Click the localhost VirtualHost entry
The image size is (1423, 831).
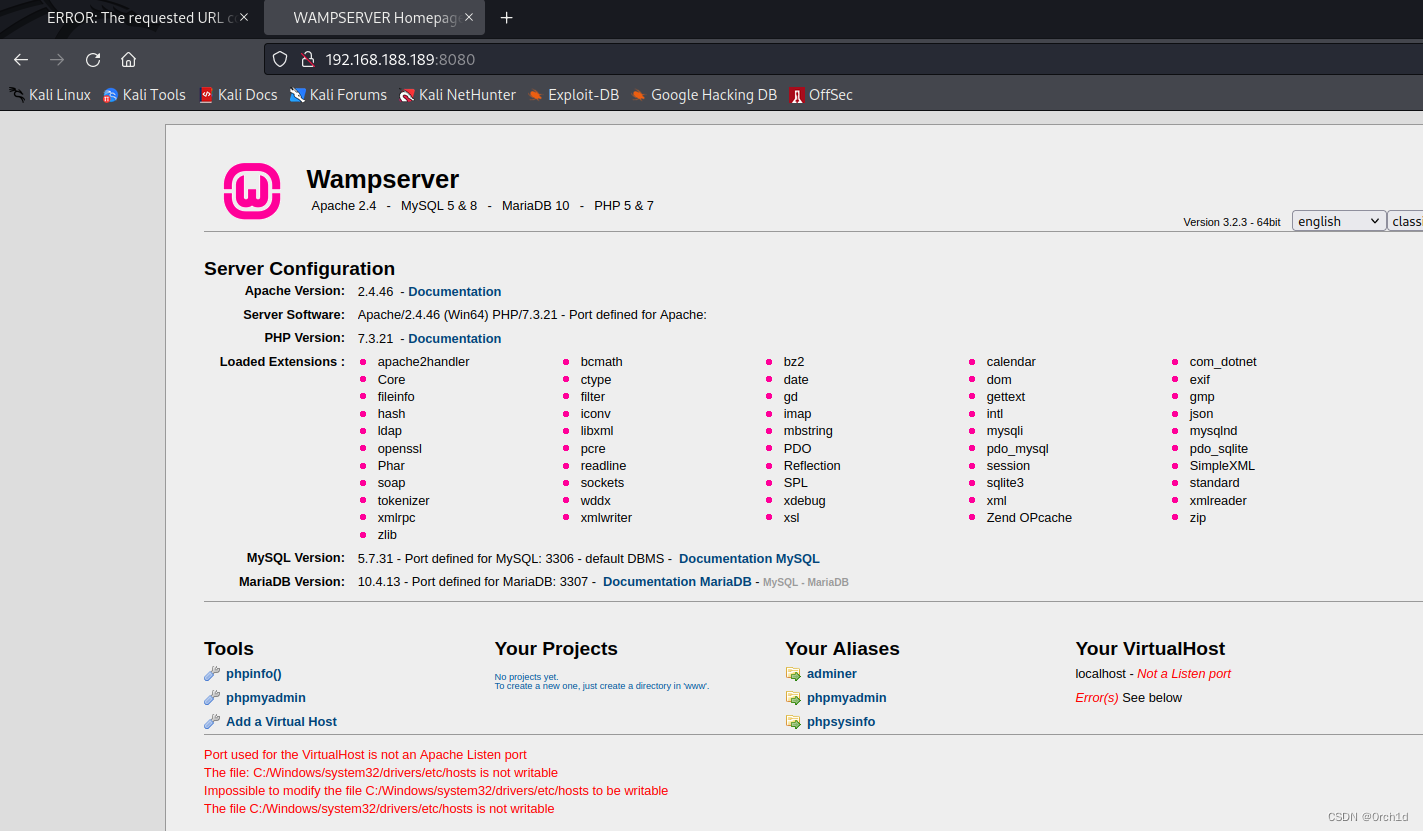1101,674
